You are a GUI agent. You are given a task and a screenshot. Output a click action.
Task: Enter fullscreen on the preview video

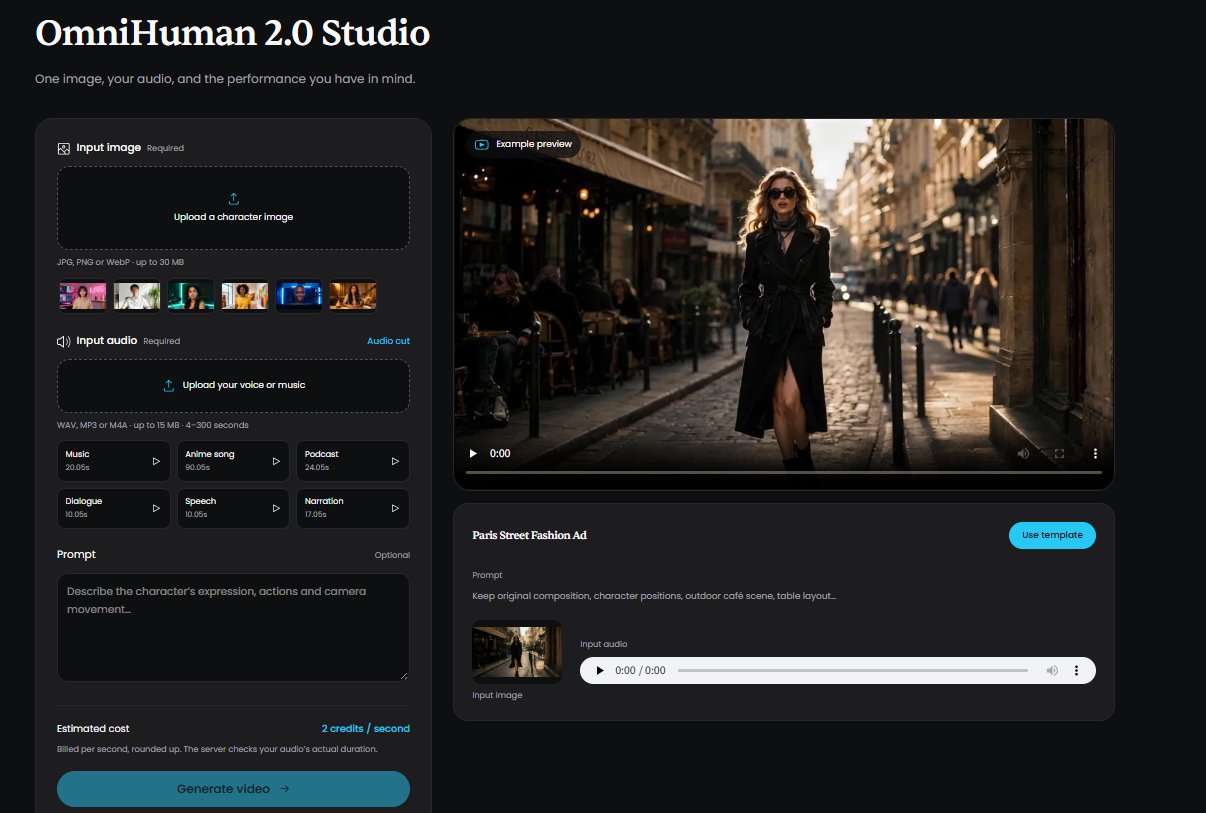click(x=1059, y=453)
